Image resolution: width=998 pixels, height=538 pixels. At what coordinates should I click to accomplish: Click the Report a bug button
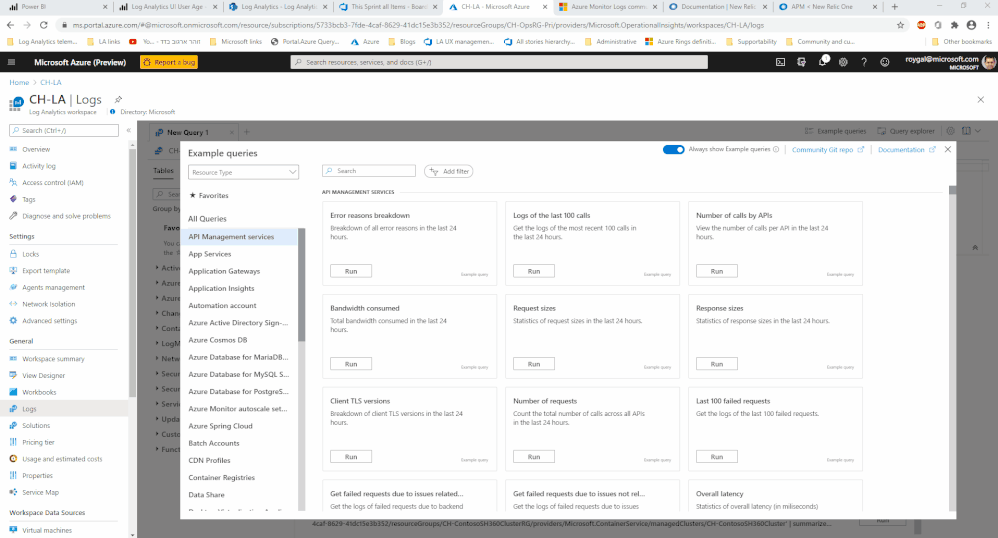[169, 62]
